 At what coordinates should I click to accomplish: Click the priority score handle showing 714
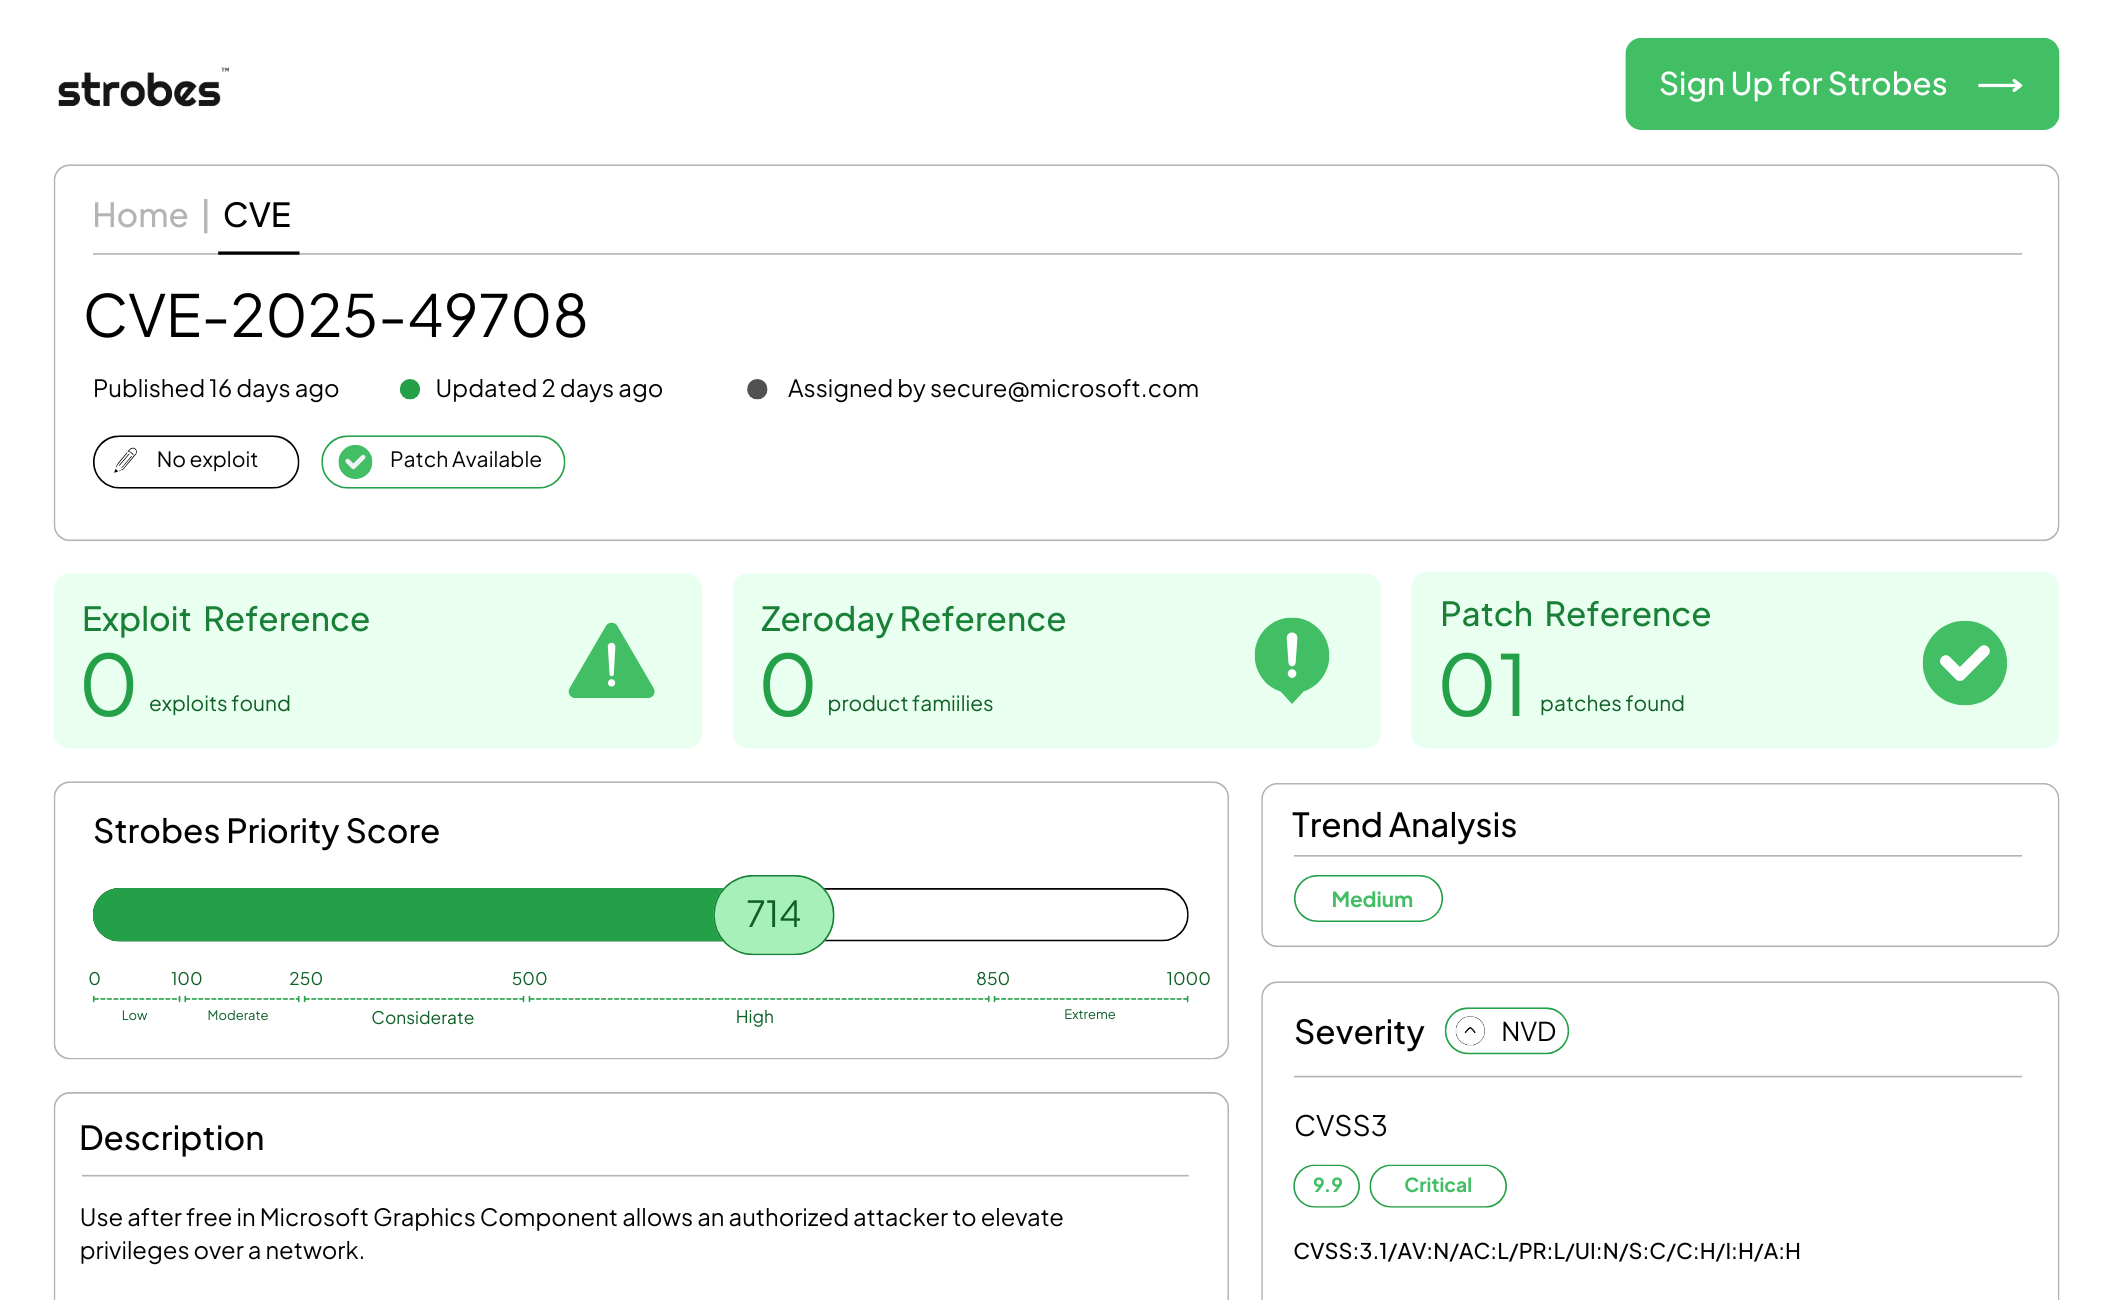(773, 914)
